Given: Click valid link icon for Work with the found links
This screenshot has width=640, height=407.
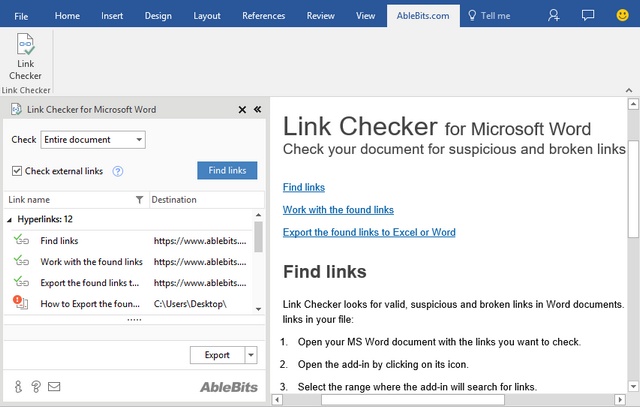Looking at the screenshot, I should 21,261.
